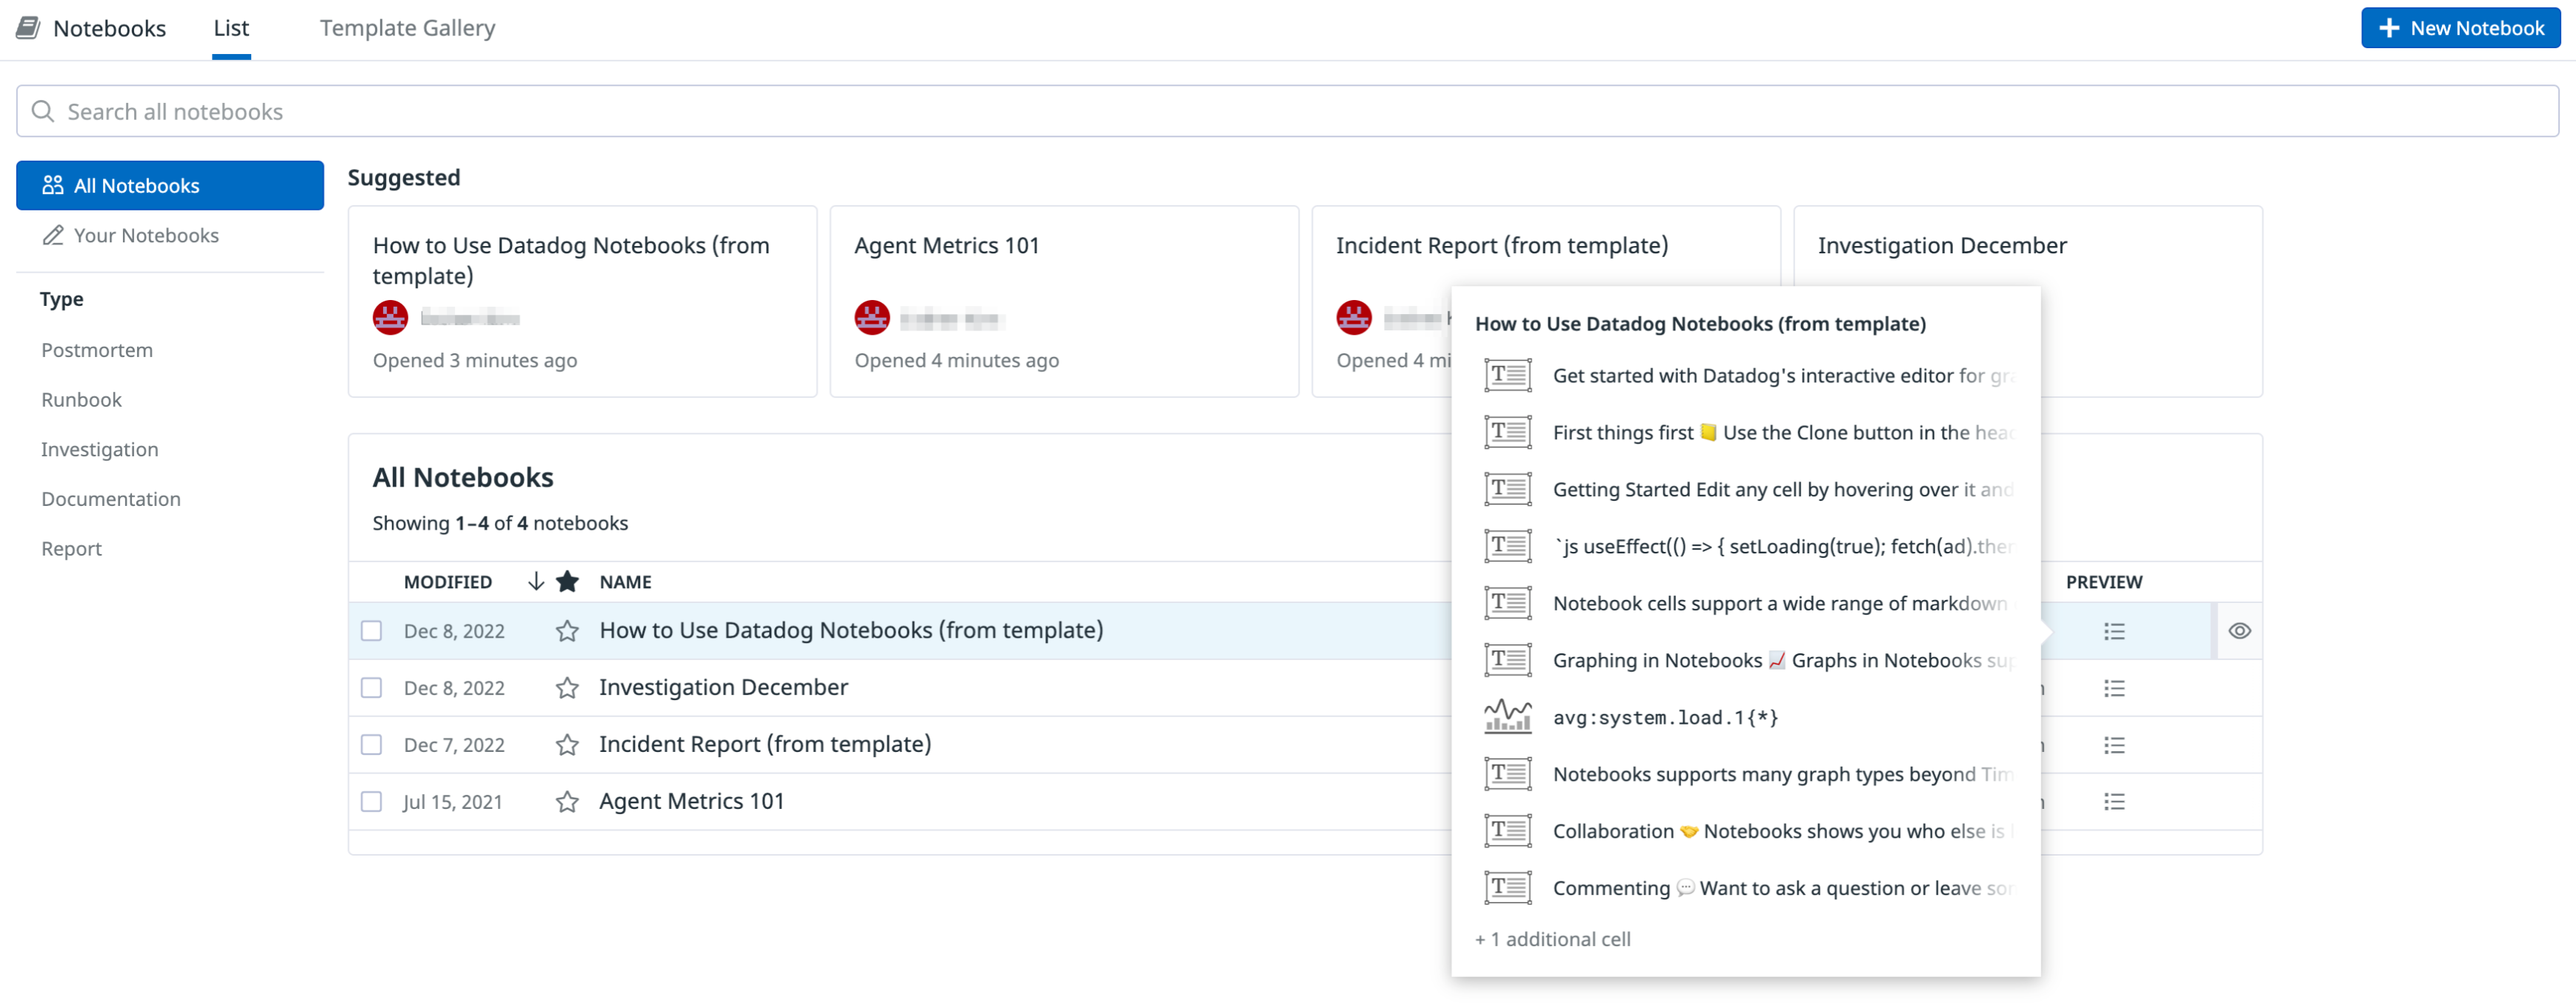This screenshot has width=2576, height=1006.
Task: Click the avatar on Incident Report card
Action: coord(1354,318)
